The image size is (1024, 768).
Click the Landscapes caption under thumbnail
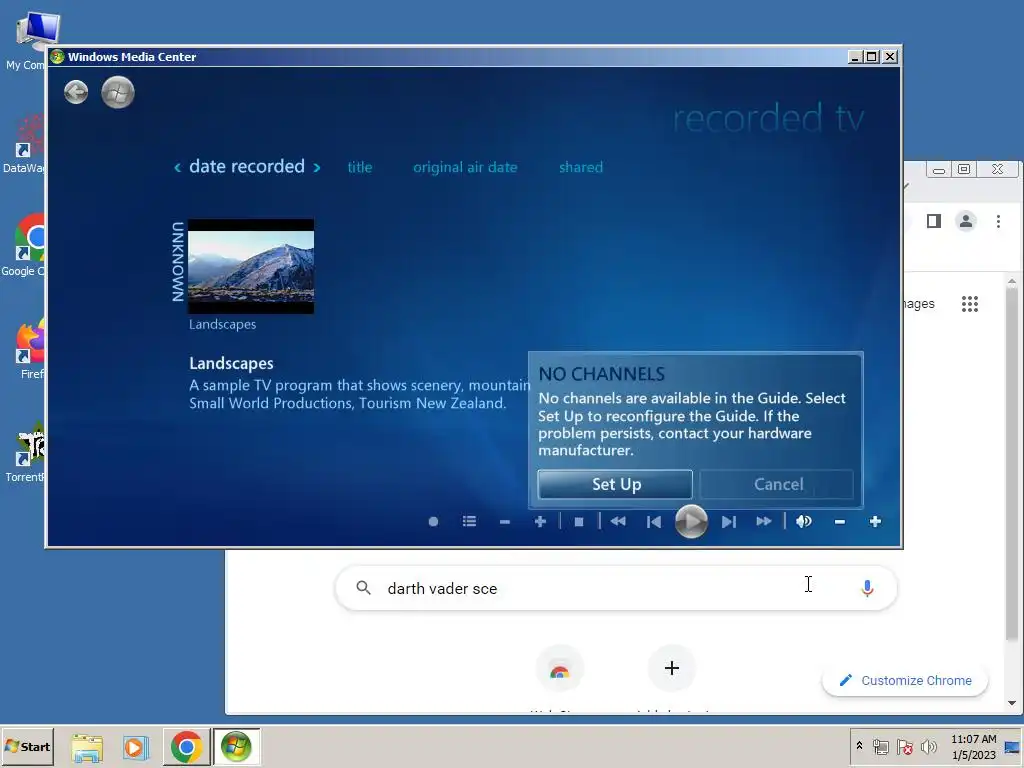coord(222,325)
